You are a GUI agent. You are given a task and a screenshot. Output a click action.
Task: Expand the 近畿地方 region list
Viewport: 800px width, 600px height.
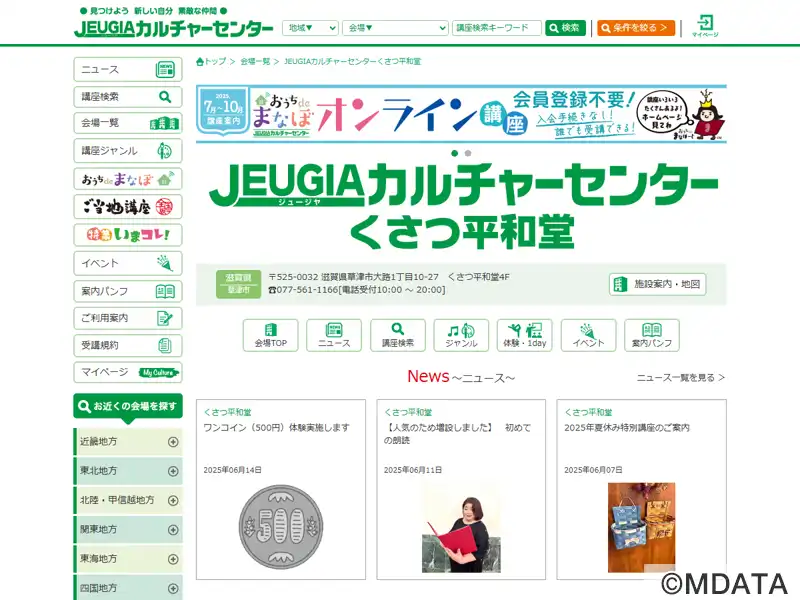pos(128,442)
